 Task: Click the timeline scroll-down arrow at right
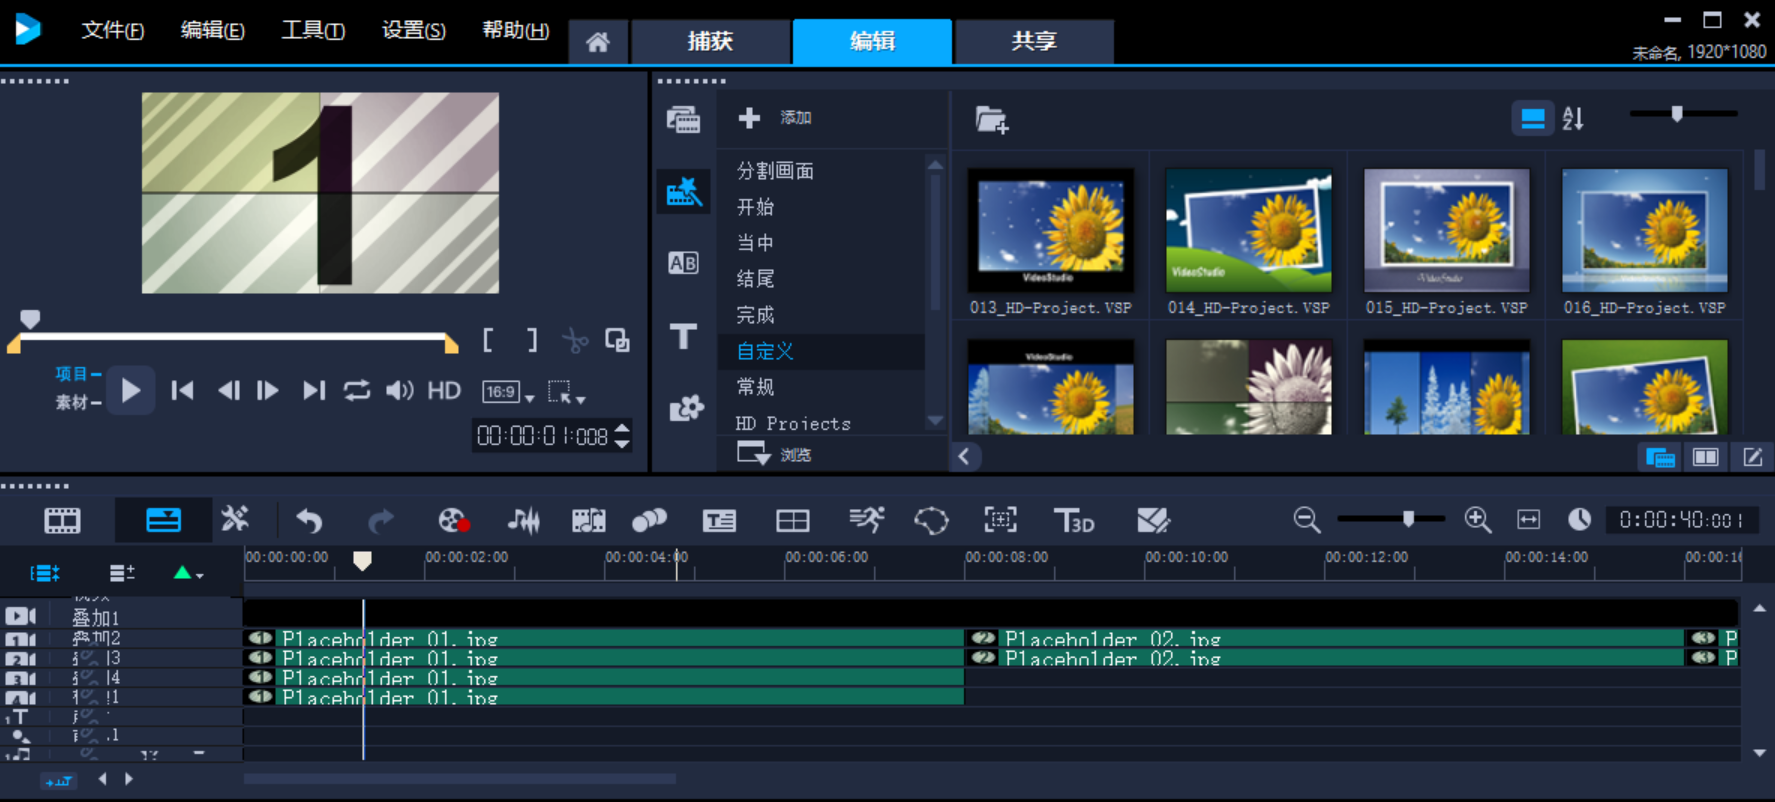point(1759,753)
